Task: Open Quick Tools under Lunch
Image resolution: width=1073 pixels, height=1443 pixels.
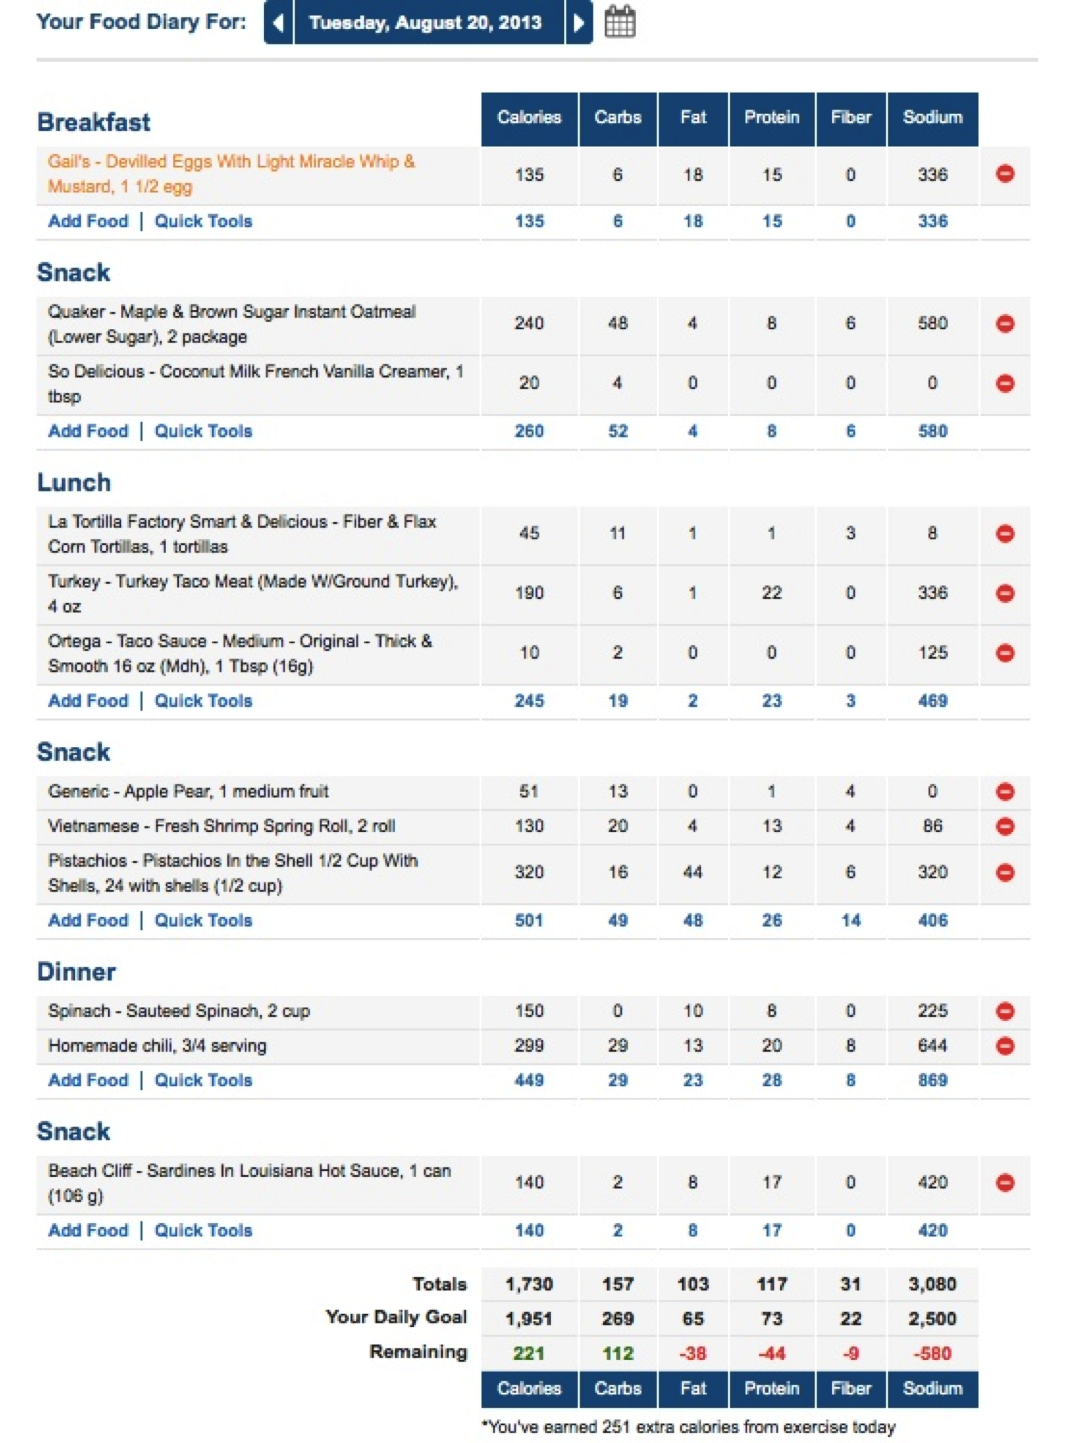Action: [203, 701]
